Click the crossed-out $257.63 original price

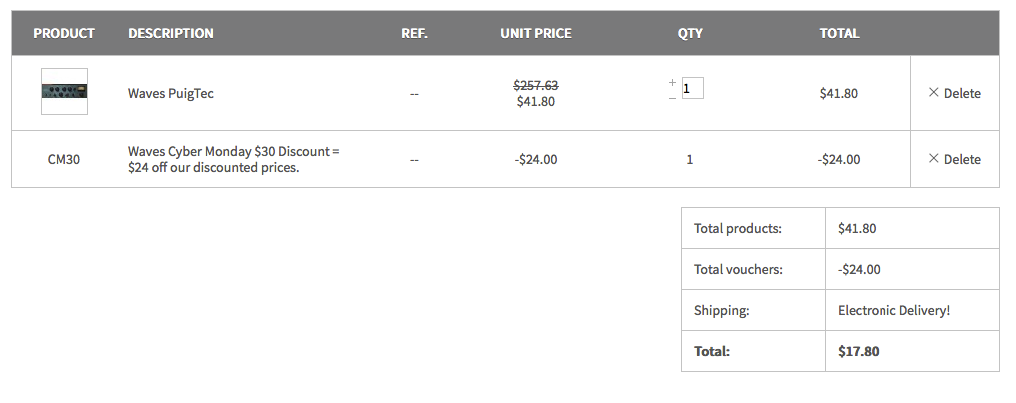click(x=536, y=86)
